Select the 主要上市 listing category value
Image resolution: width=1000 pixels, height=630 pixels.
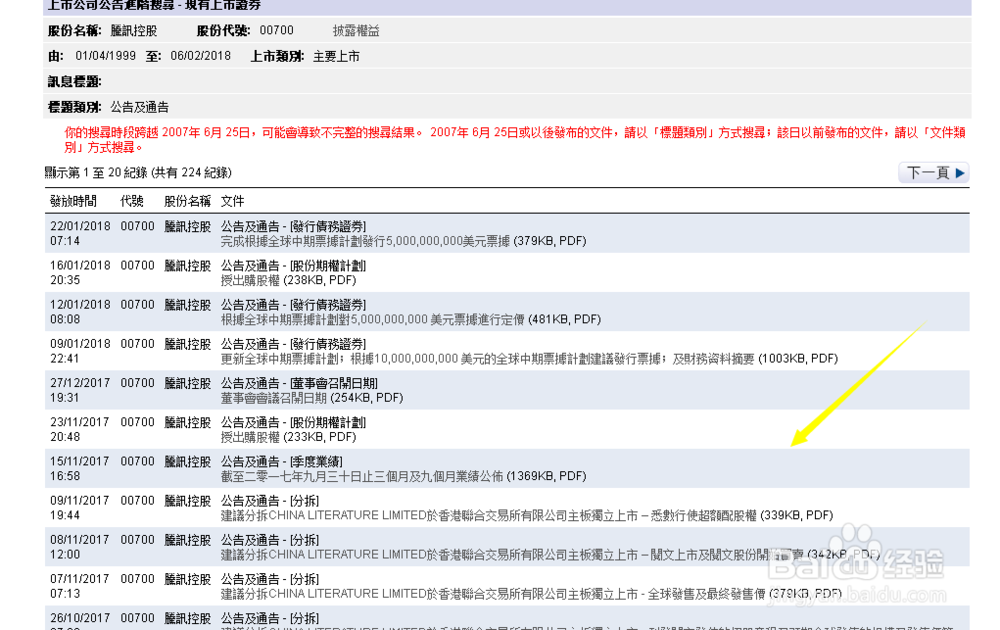coord(337,56)
